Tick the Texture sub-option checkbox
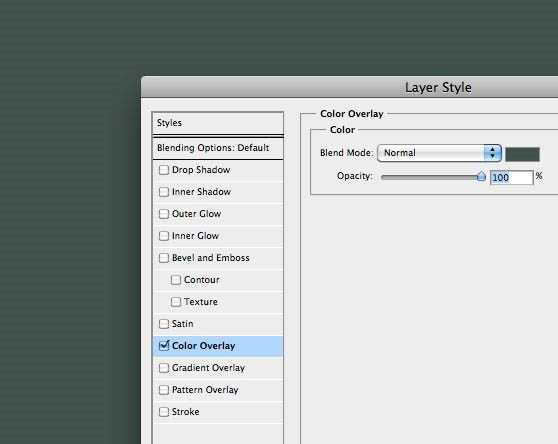The width and height of the screenshot is (558, 444). click(x=176, y=302)
